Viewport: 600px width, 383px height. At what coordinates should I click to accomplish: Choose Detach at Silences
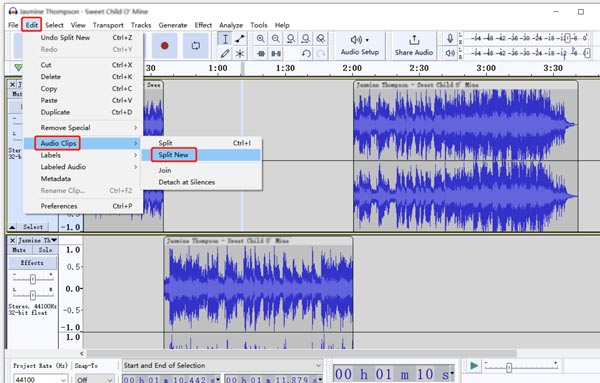(201, 182)
